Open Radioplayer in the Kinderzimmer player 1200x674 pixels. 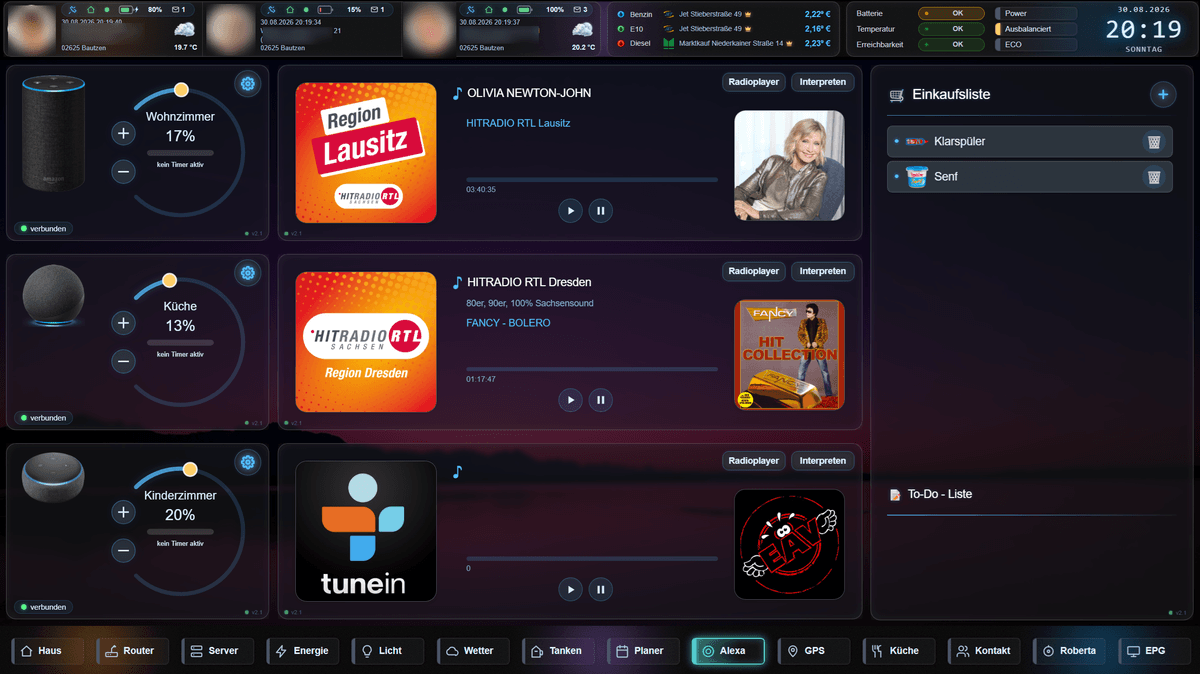tap(754, 461)
